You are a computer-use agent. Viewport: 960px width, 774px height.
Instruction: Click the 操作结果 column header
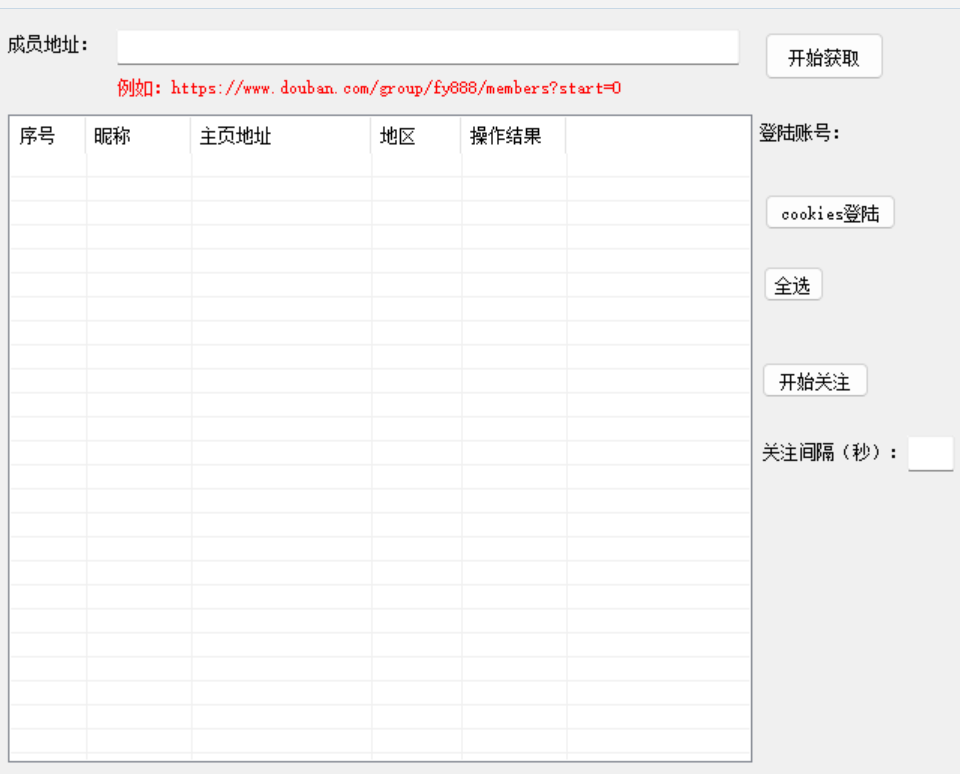(x=513, y=135)
